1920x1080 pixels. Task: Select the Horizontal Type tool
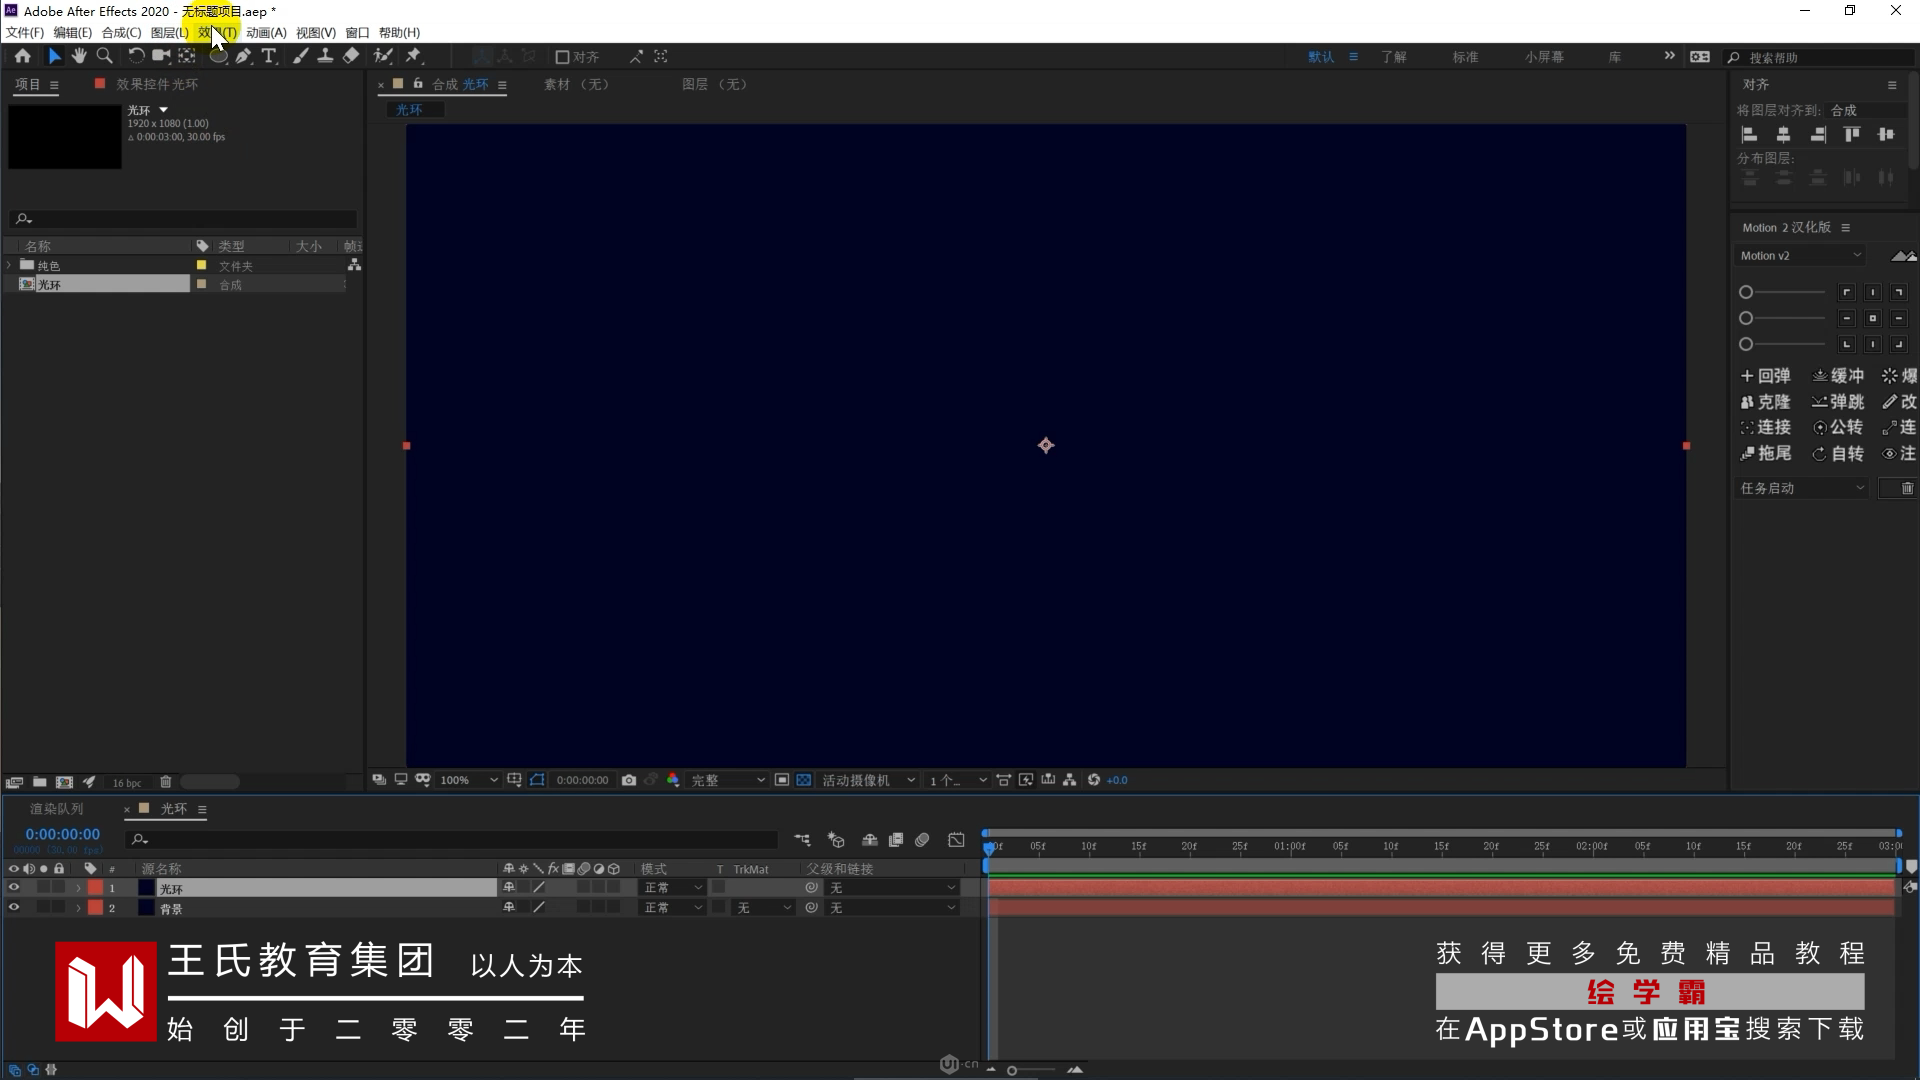269,56
